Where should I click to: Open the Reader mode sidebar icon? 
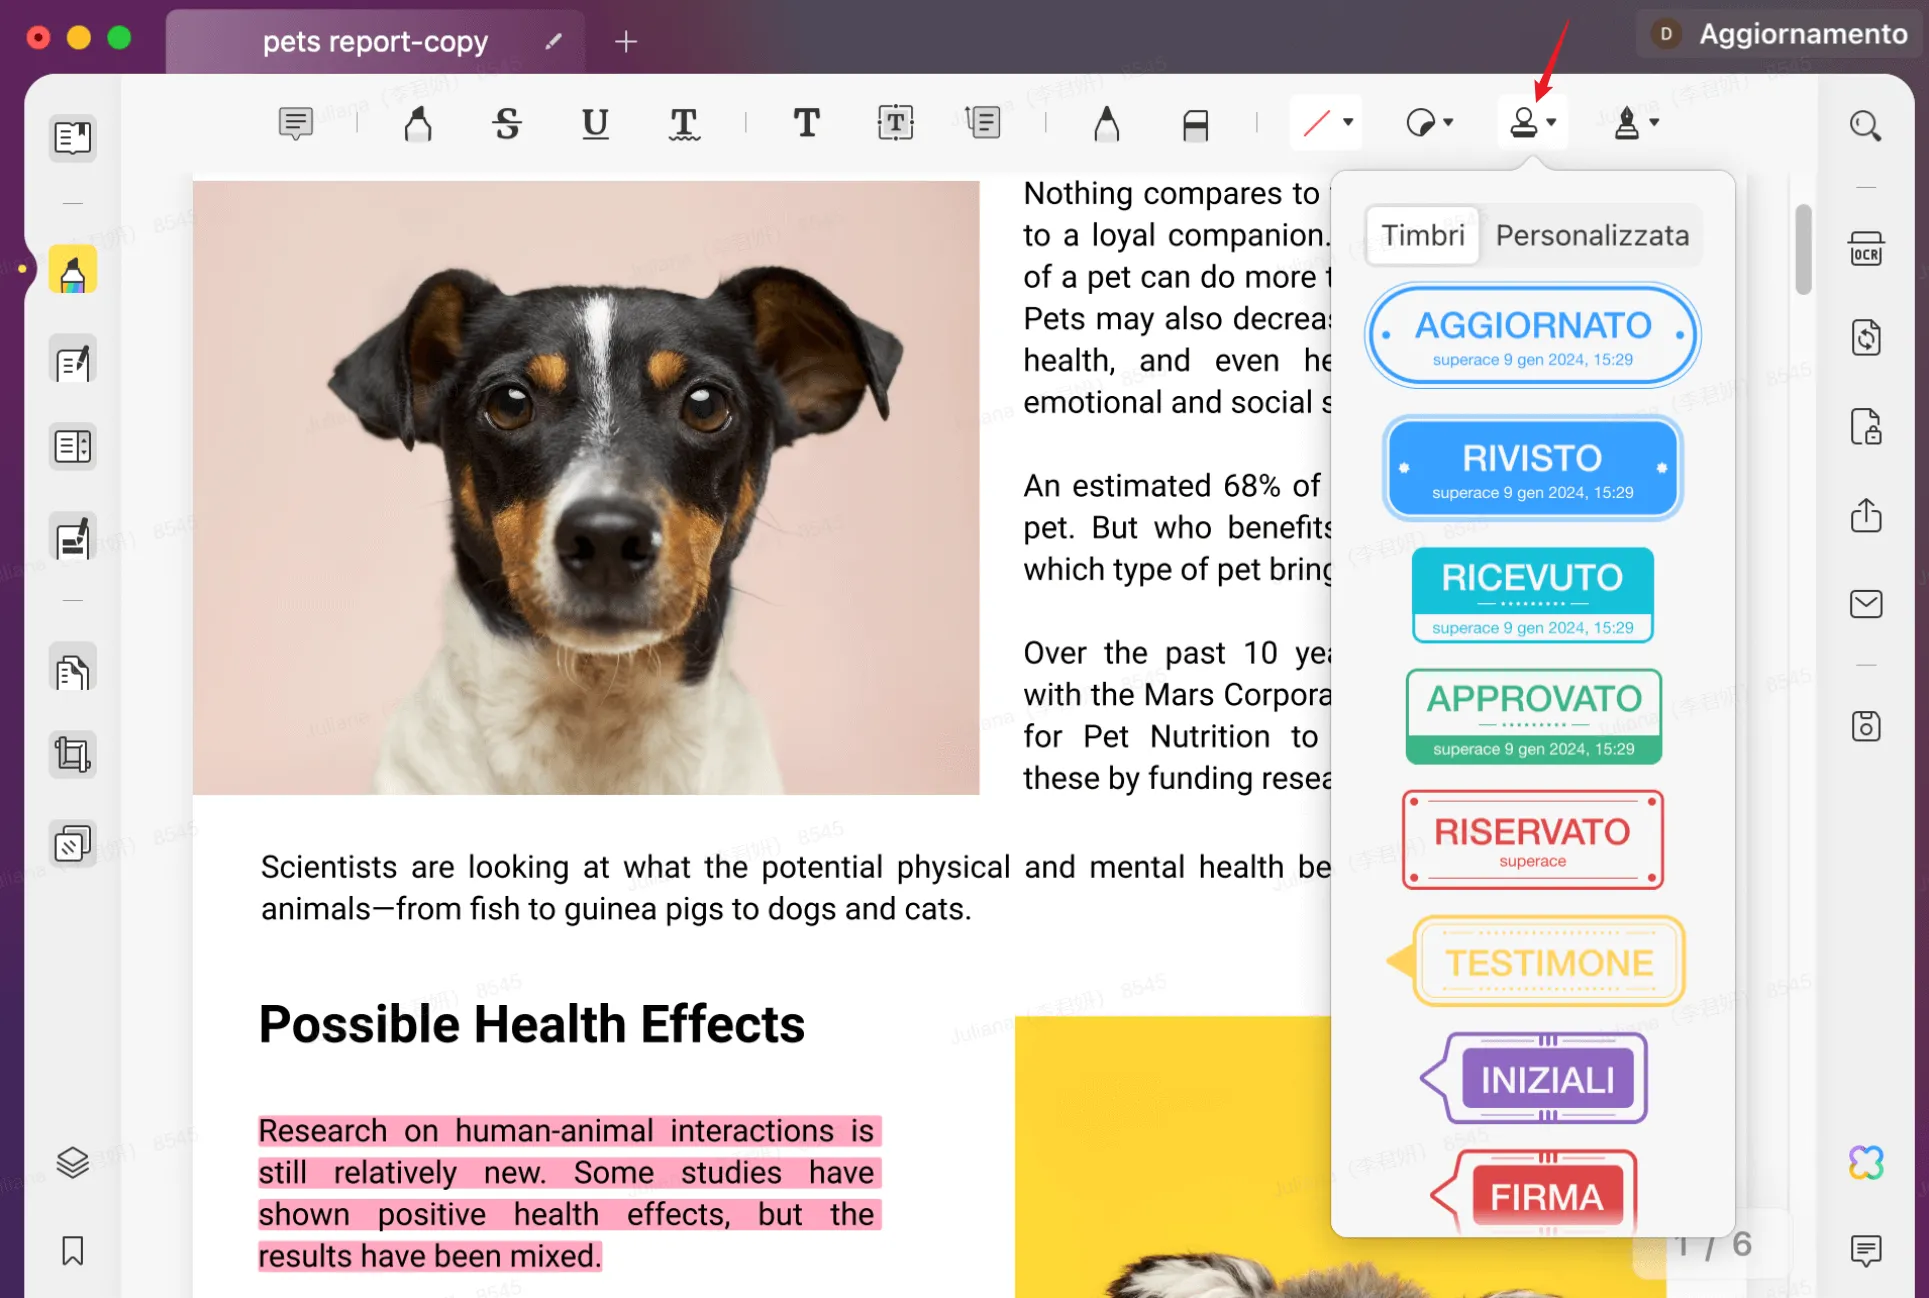click(x=73, y=137)
